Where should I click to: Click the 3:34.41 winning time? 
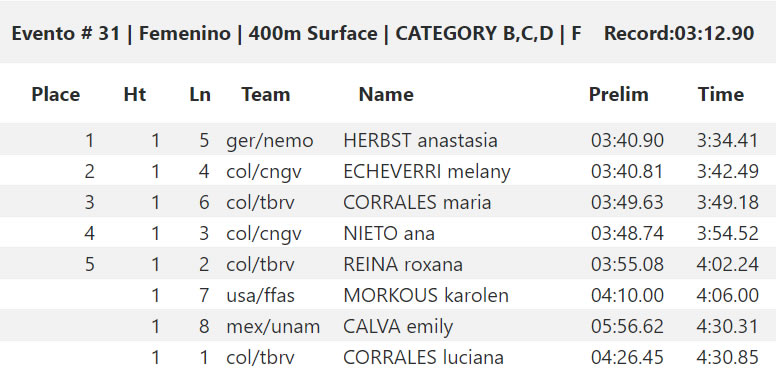click(x=727, y=141)
